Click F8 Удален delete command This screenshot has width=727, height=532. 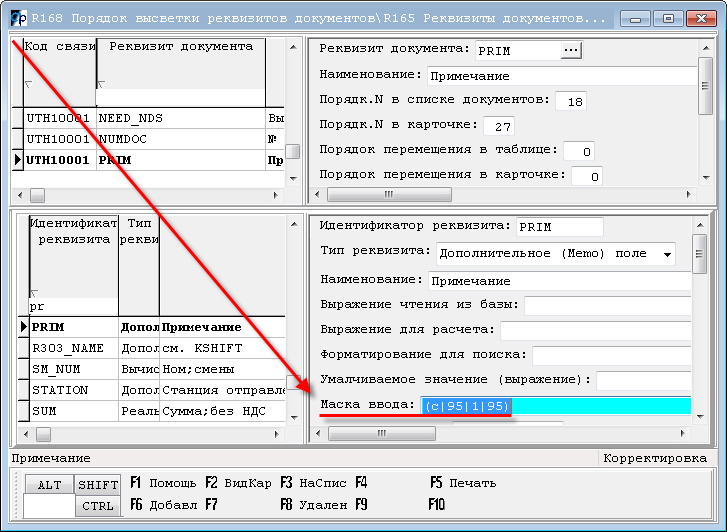(x=313, y=505)
